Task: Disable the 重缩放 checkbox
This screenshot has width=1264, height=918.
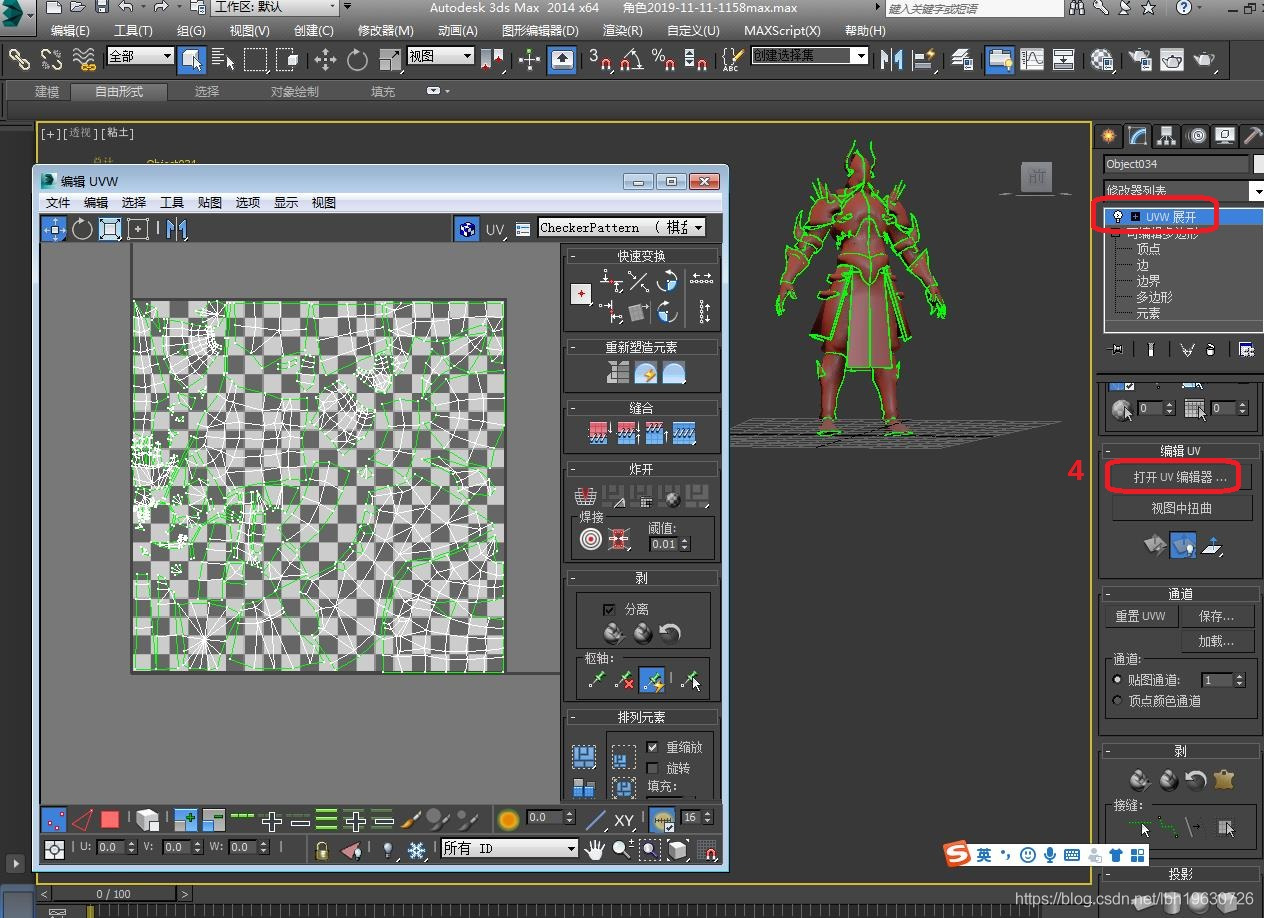Action: click(653, 747)
